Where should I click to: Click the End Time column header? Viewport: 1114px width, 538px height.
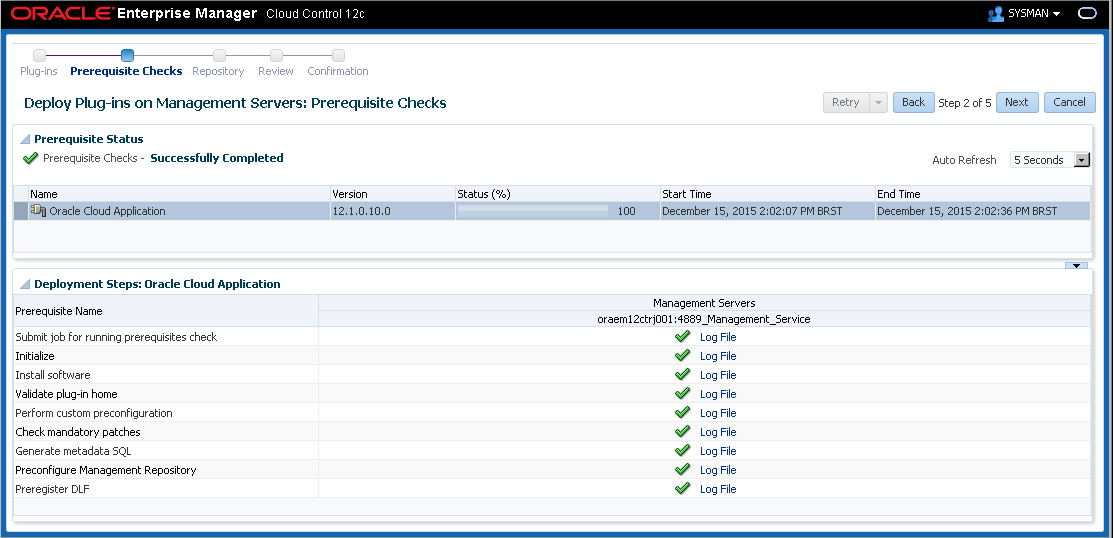click(x=983, y=194)
